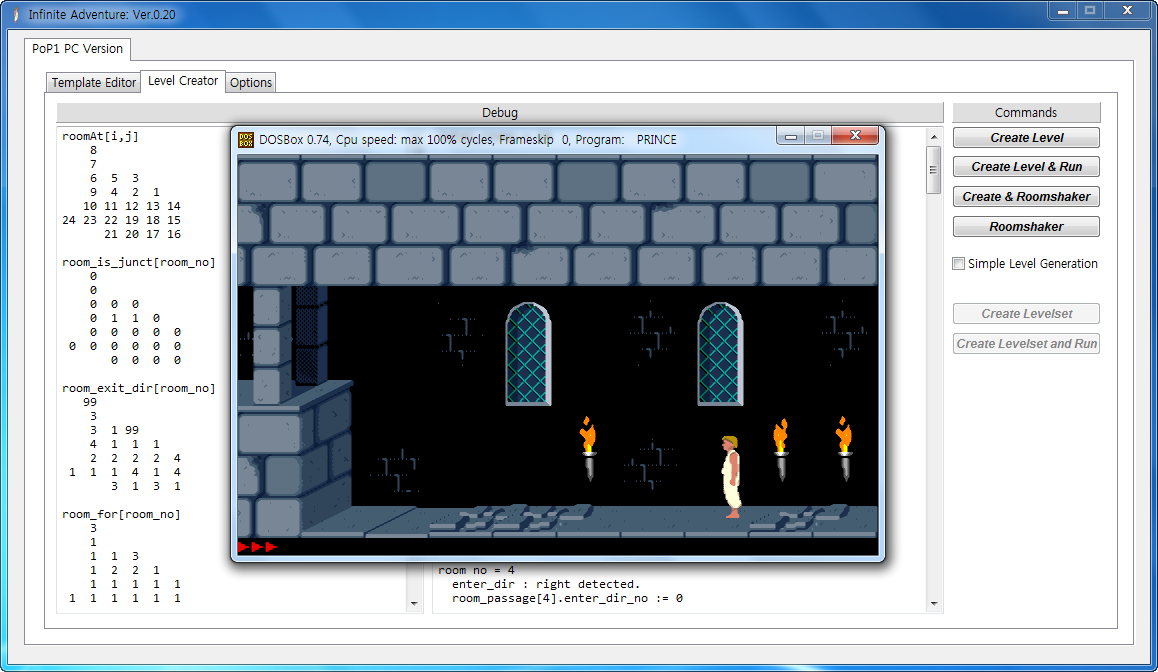Screen dimensions: 1158x672
Task: Minimize the Infinite Adventure window
Action: tap(1062, 11)
